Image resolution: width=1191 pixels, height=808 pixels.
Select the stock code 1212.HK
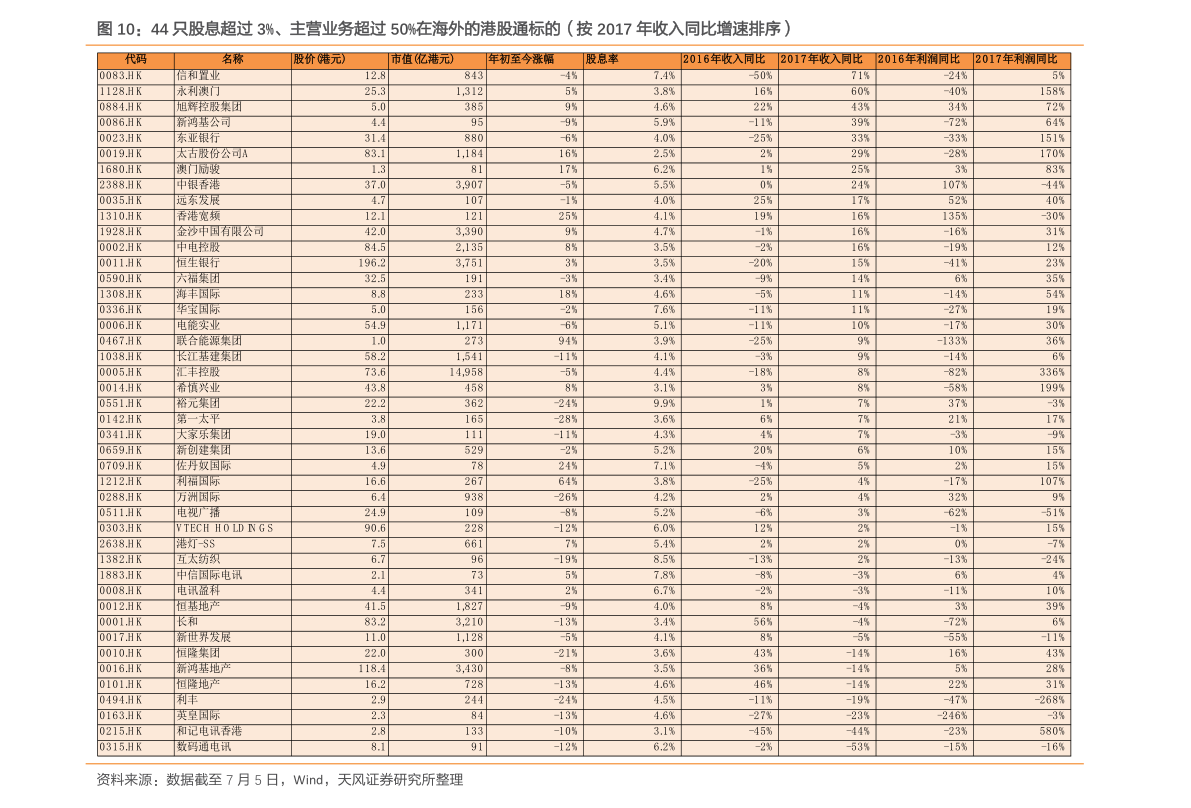pos(121,481)
